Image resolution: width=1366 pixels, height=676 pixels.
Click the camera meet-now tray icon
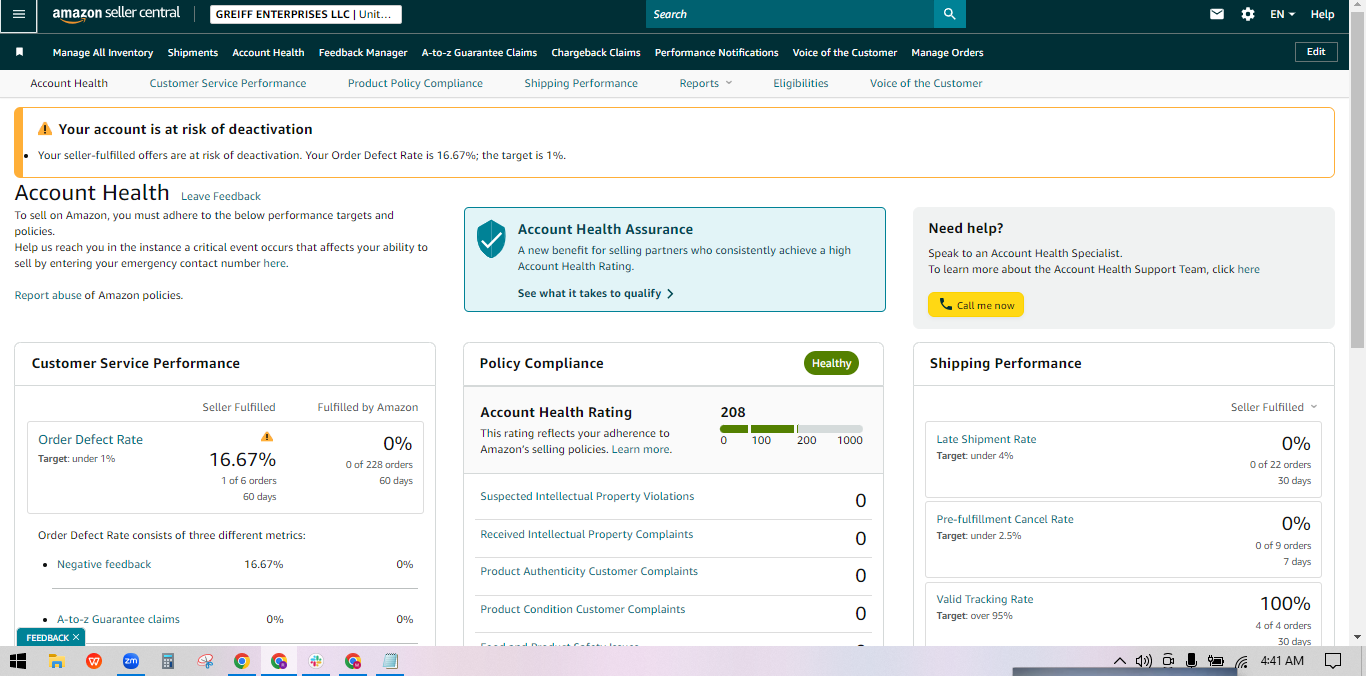[x=1168, y=661]
